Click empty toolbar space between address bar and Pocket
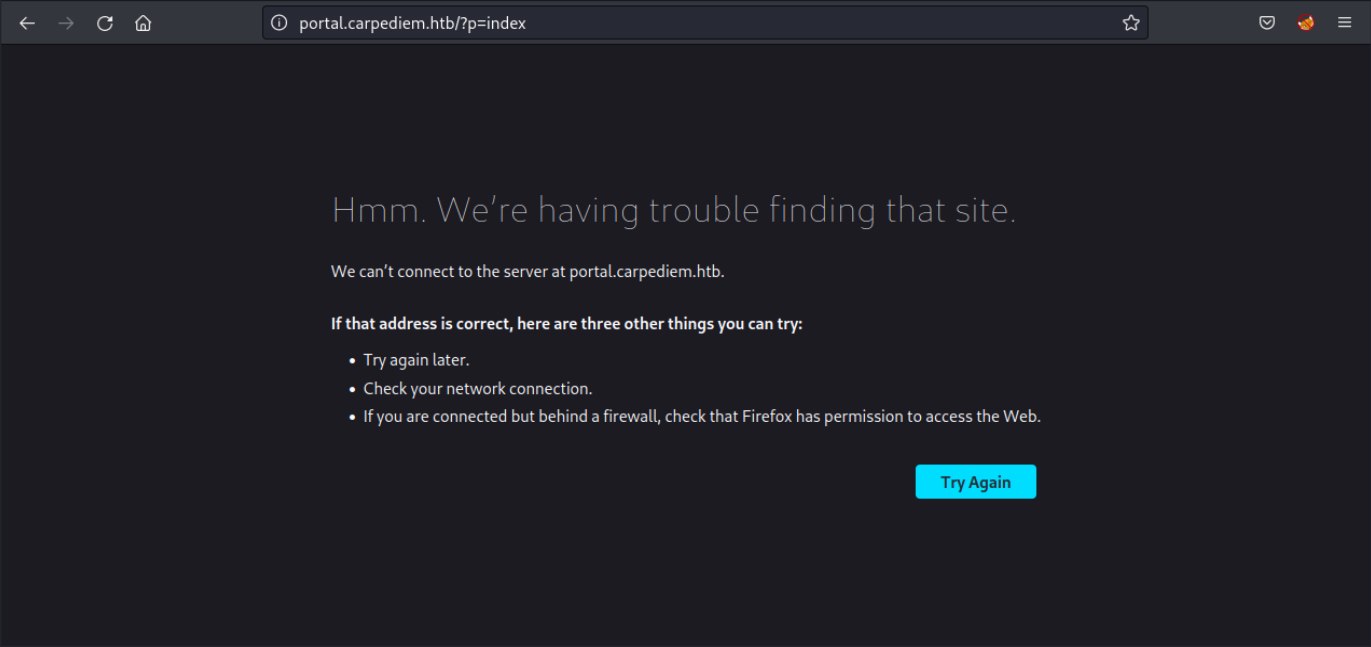 [x=1200, y=23]
